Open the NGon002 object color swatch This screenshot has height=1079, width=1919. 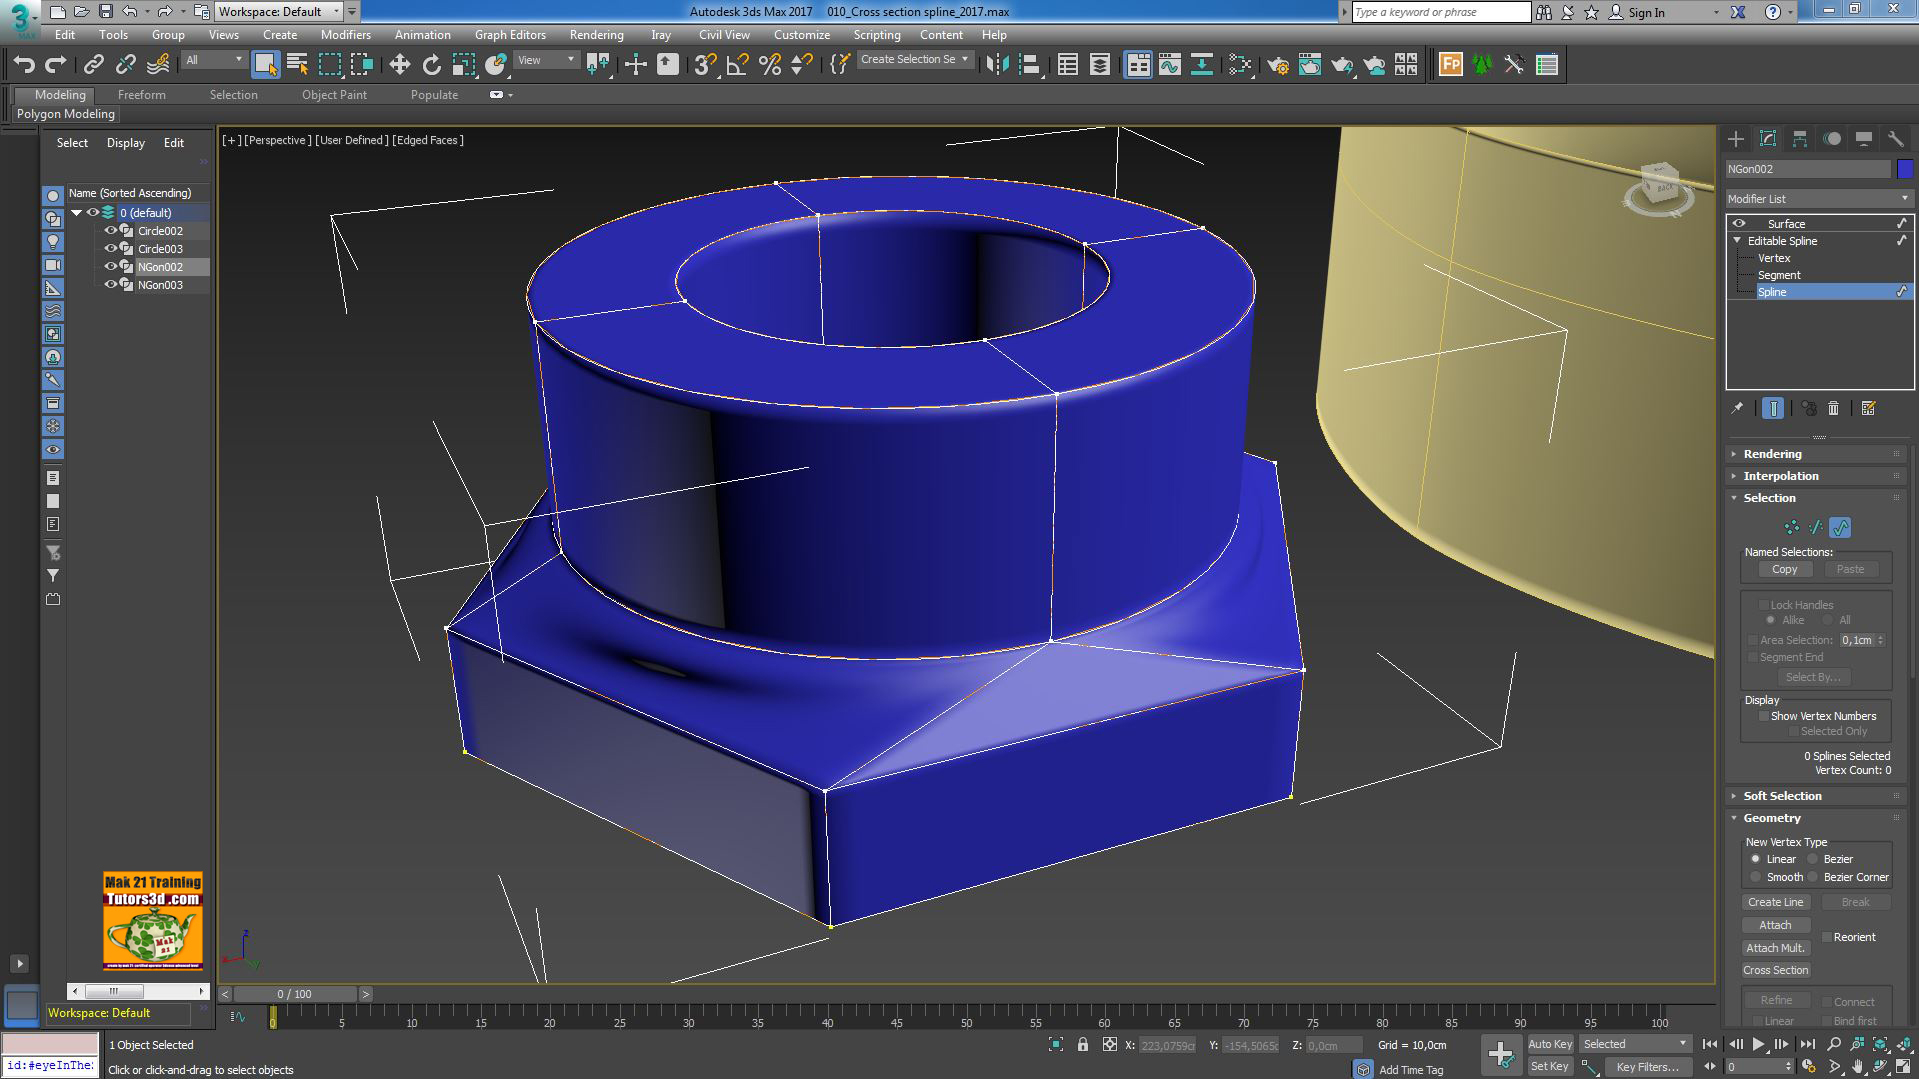click(x=1906, y=168)
